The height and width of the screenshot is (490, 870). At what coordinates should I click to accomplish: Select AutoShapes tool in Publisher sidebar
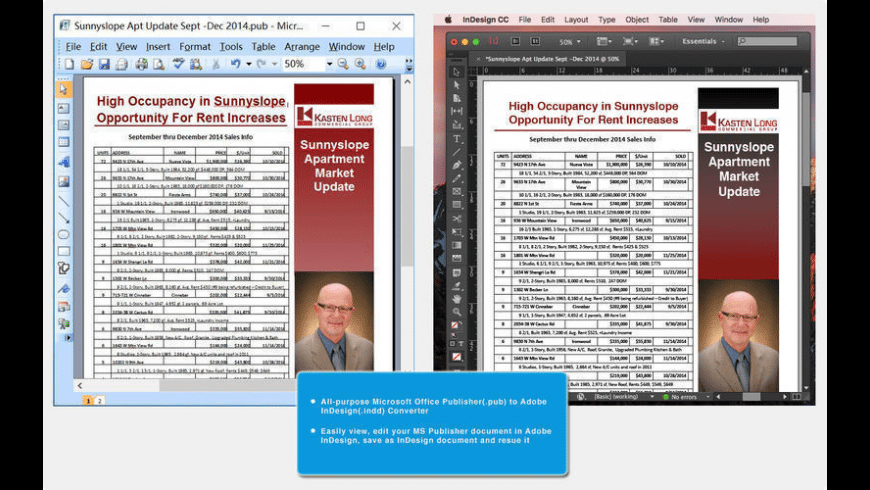tap(64, 269)
